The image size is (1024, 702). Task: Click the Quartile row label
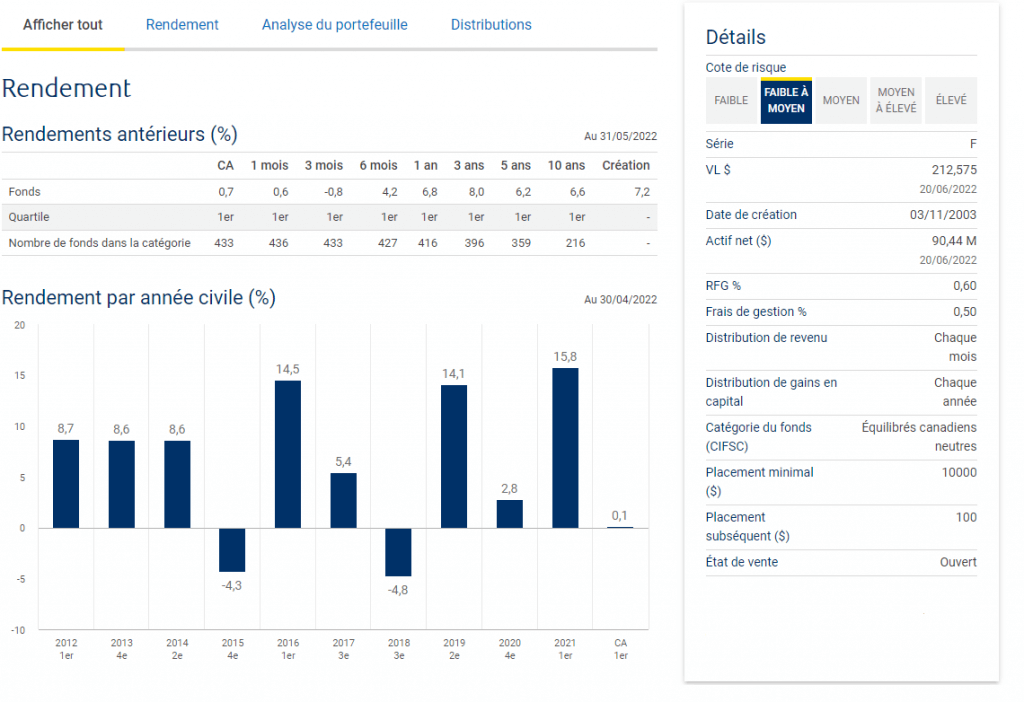pyautogui.click(x=29, y=217)
